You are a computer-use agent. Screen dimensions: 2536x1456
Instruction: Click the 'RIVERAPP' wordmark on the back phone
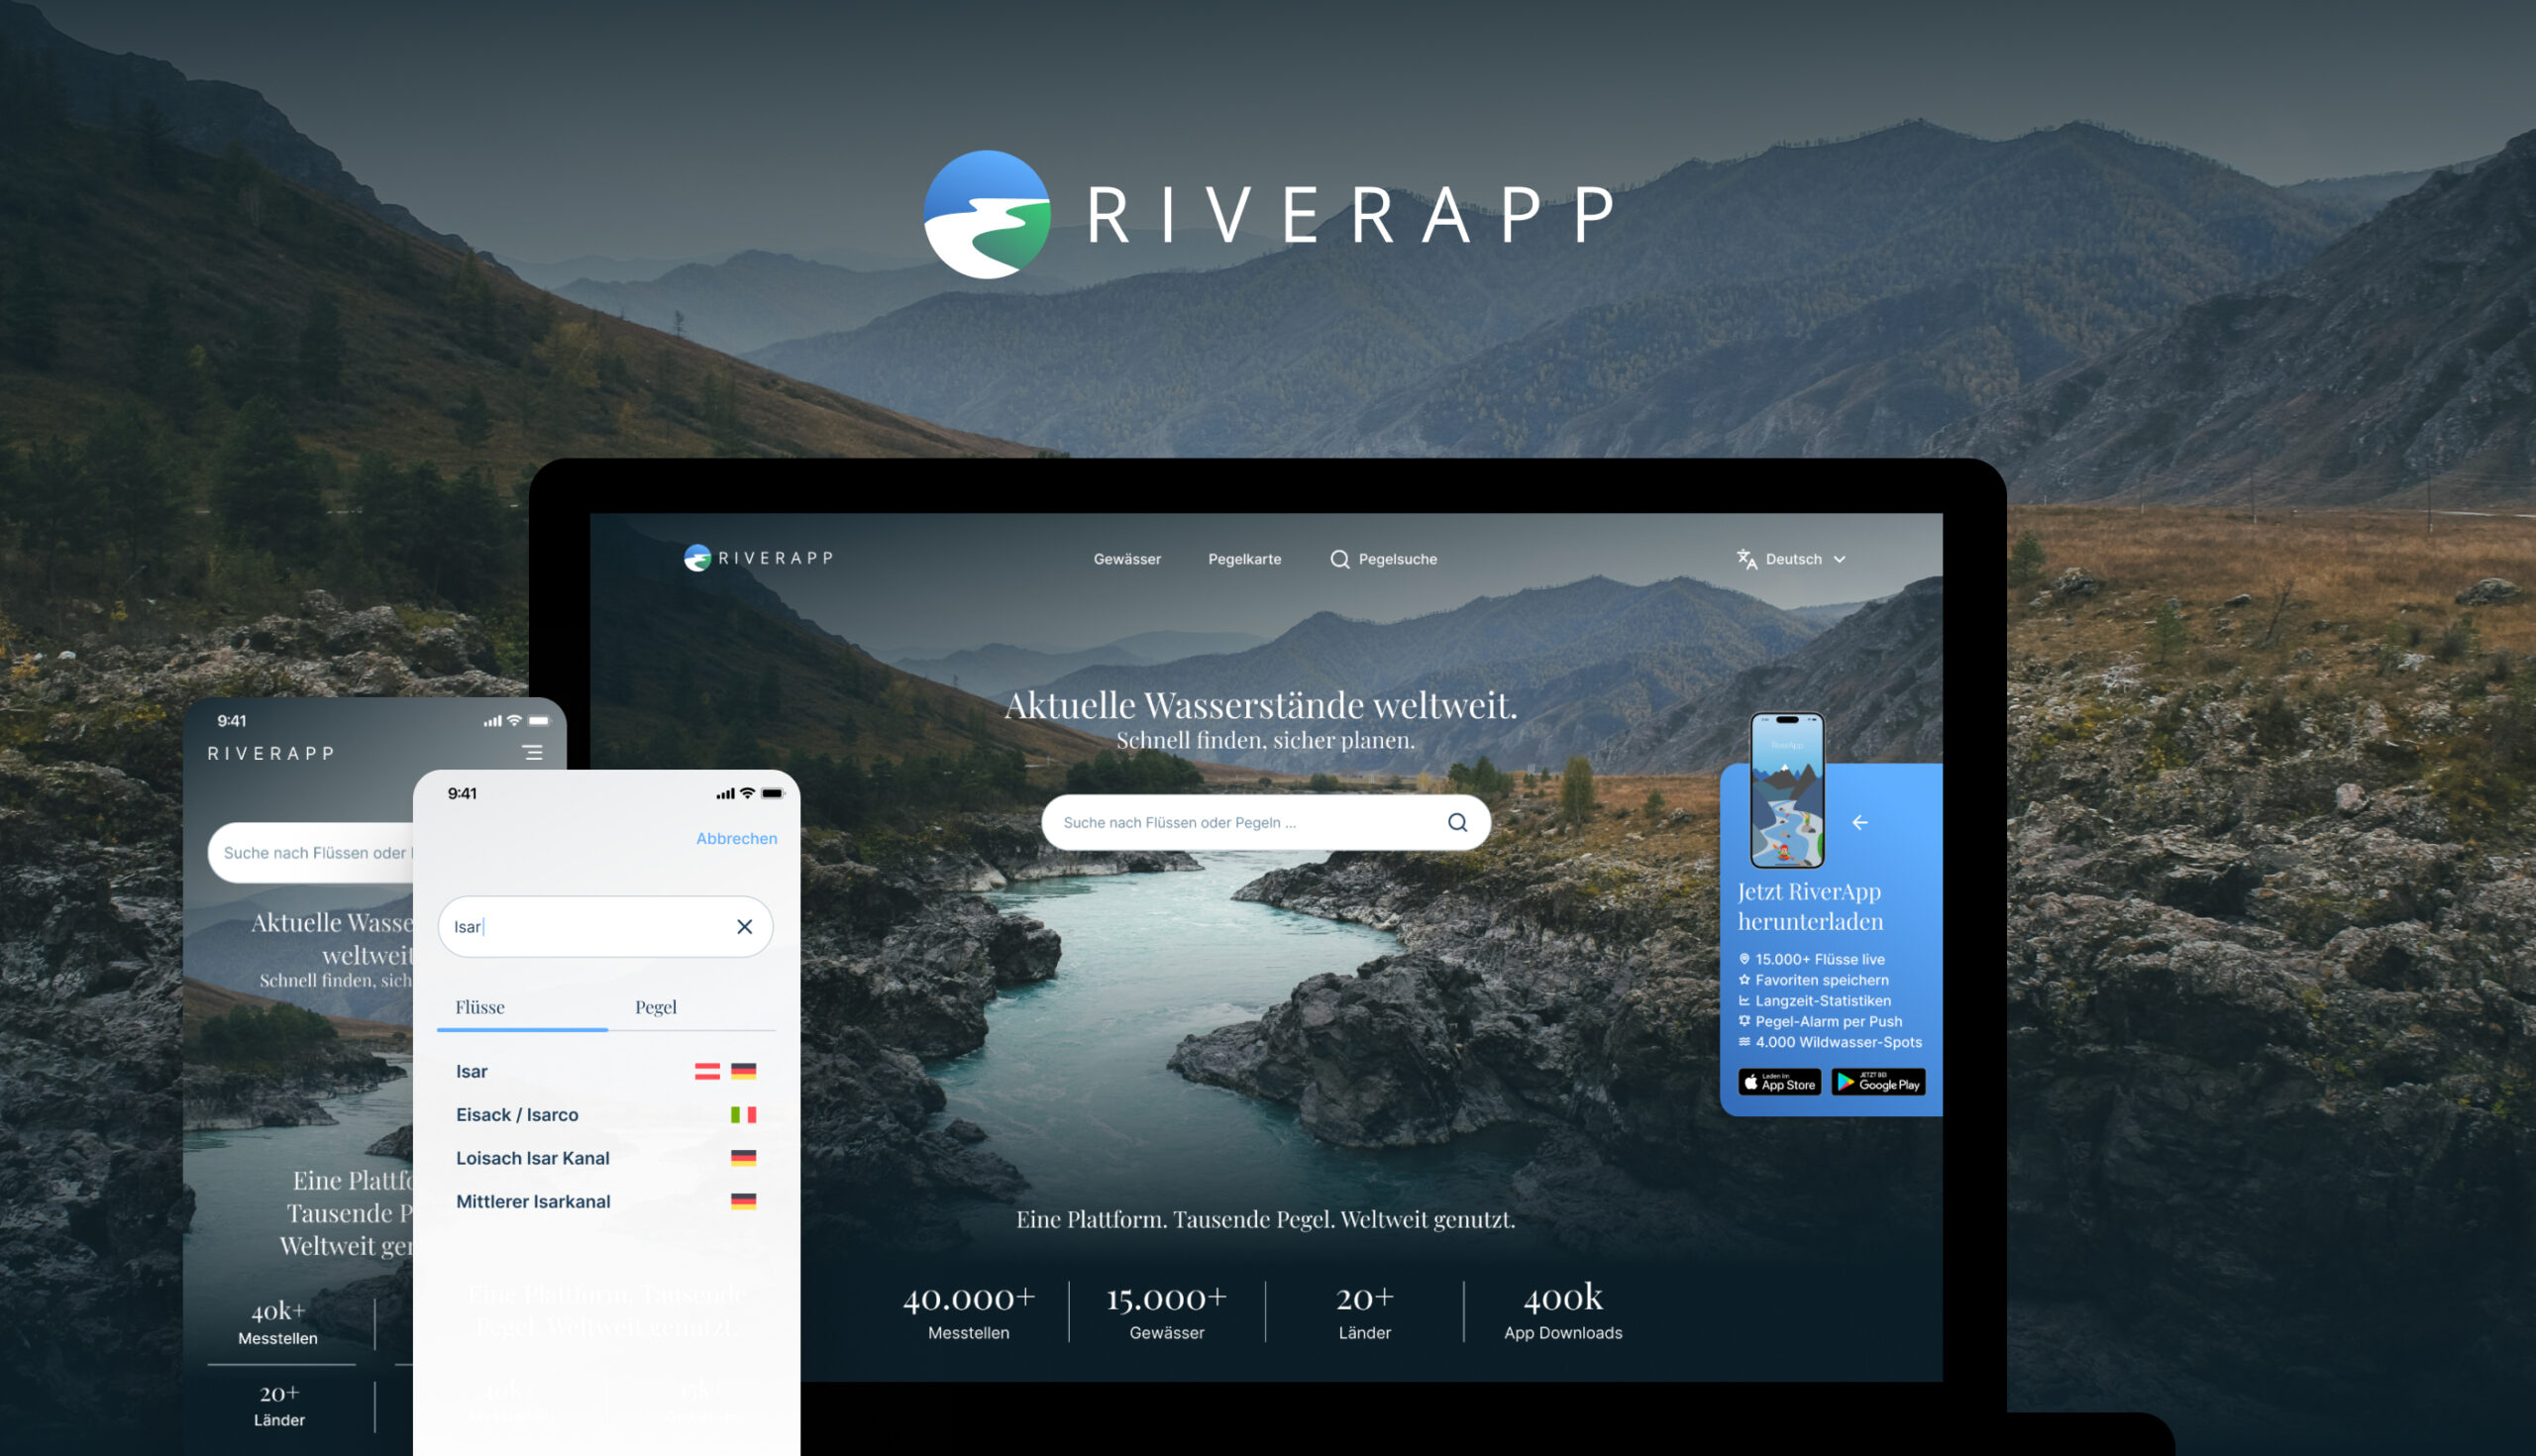coord(270,754)
